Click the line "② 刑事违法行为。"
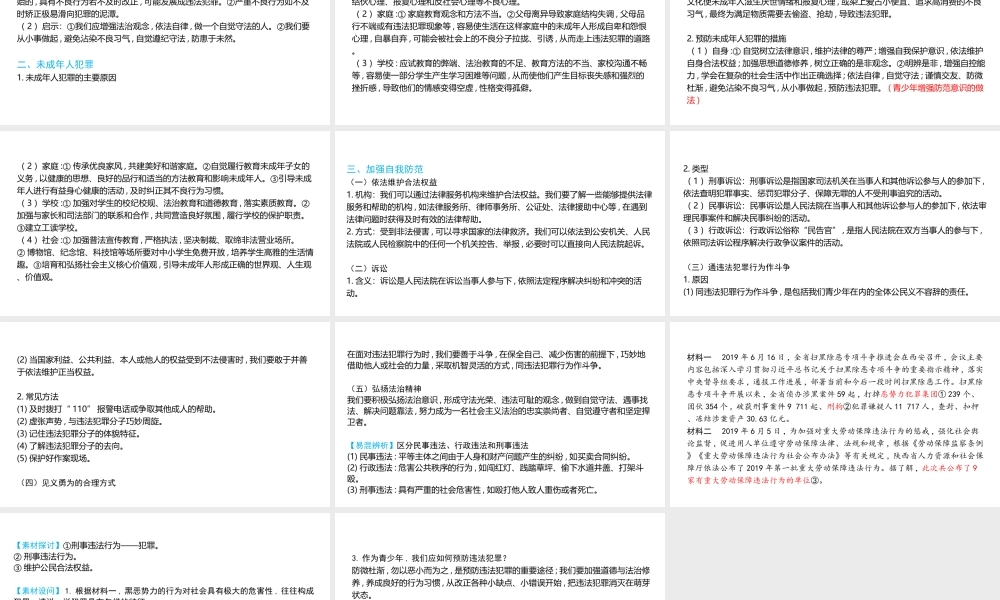Image resolution: width=1000 pixels, height=600 pixels. point(45,557)
